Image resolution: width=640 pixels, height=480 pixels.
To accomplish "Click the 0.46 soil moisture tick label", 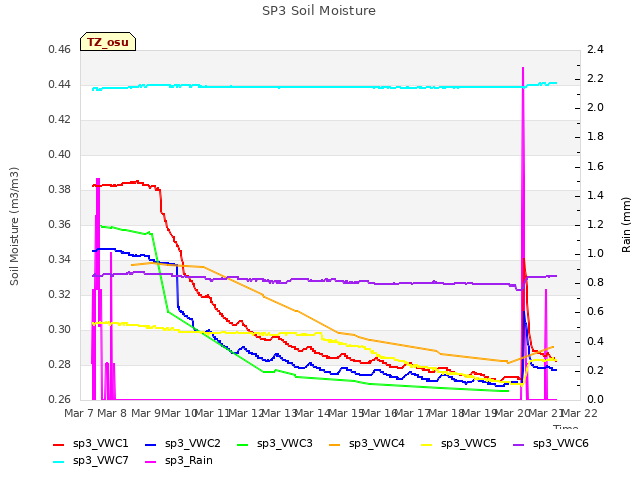I will [60, 49].
